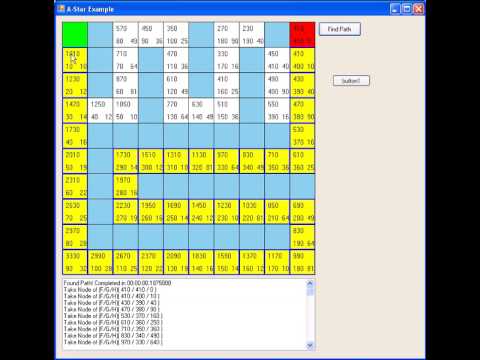Click the Find Path button
The width and height of the screenshot is (480, 360).
coord(340,29)
